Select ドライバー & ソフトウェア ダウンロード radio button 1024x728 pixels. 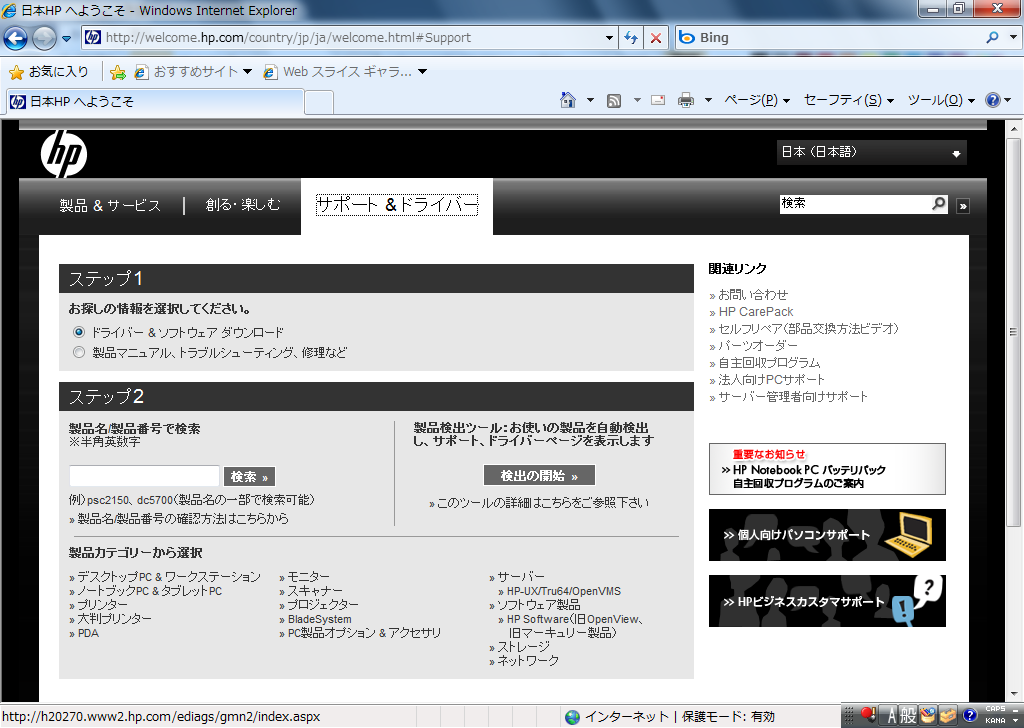coord(79,332)
